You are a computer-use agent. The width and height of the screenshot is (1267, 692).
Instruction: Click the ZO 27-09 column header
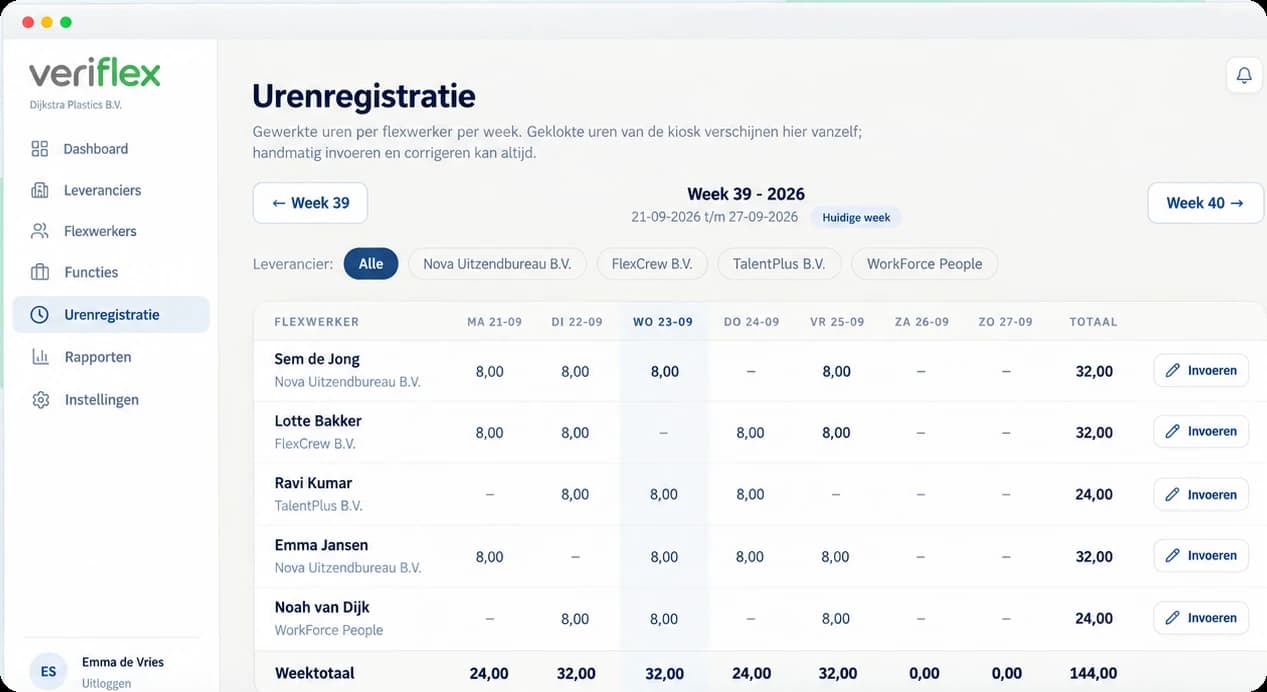coord(1006,322)
